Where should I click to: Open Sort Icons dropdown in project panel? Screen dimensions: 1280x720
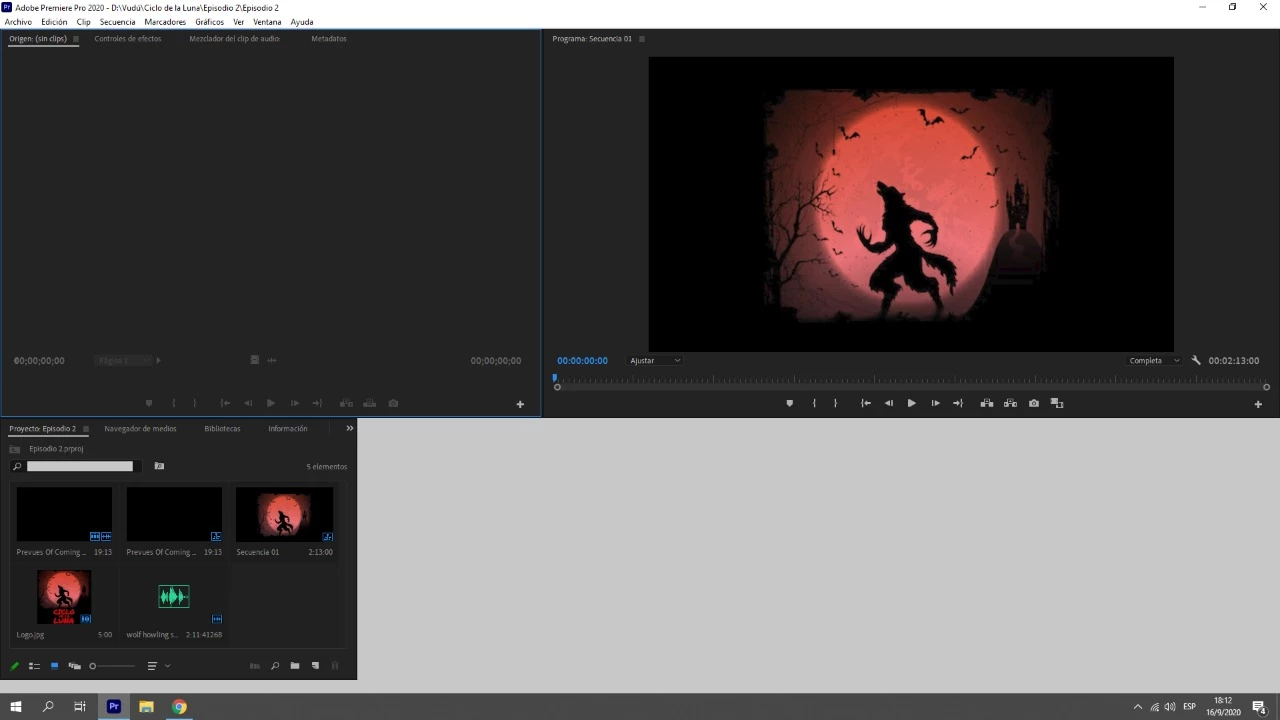click(x=158, y=666)
